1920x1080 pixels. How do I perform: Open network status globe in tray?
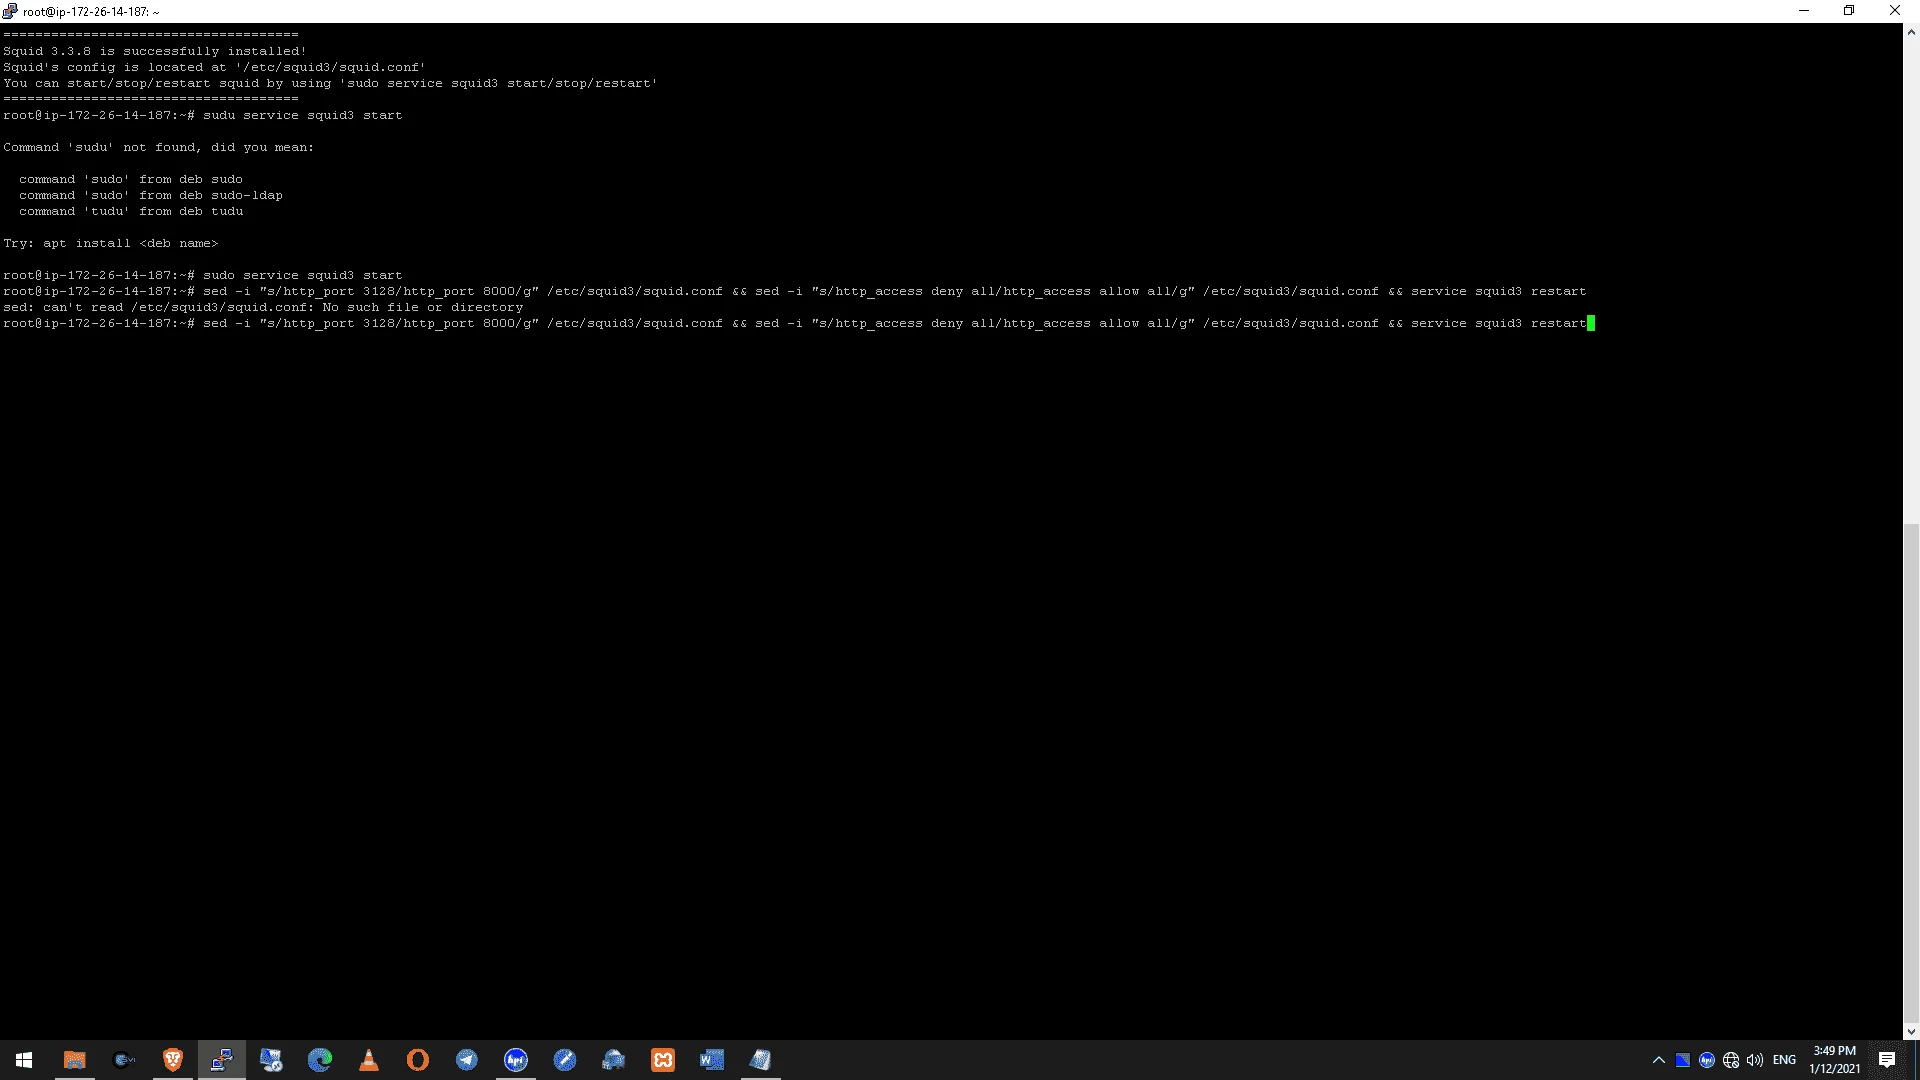tap(1731, 1060)
